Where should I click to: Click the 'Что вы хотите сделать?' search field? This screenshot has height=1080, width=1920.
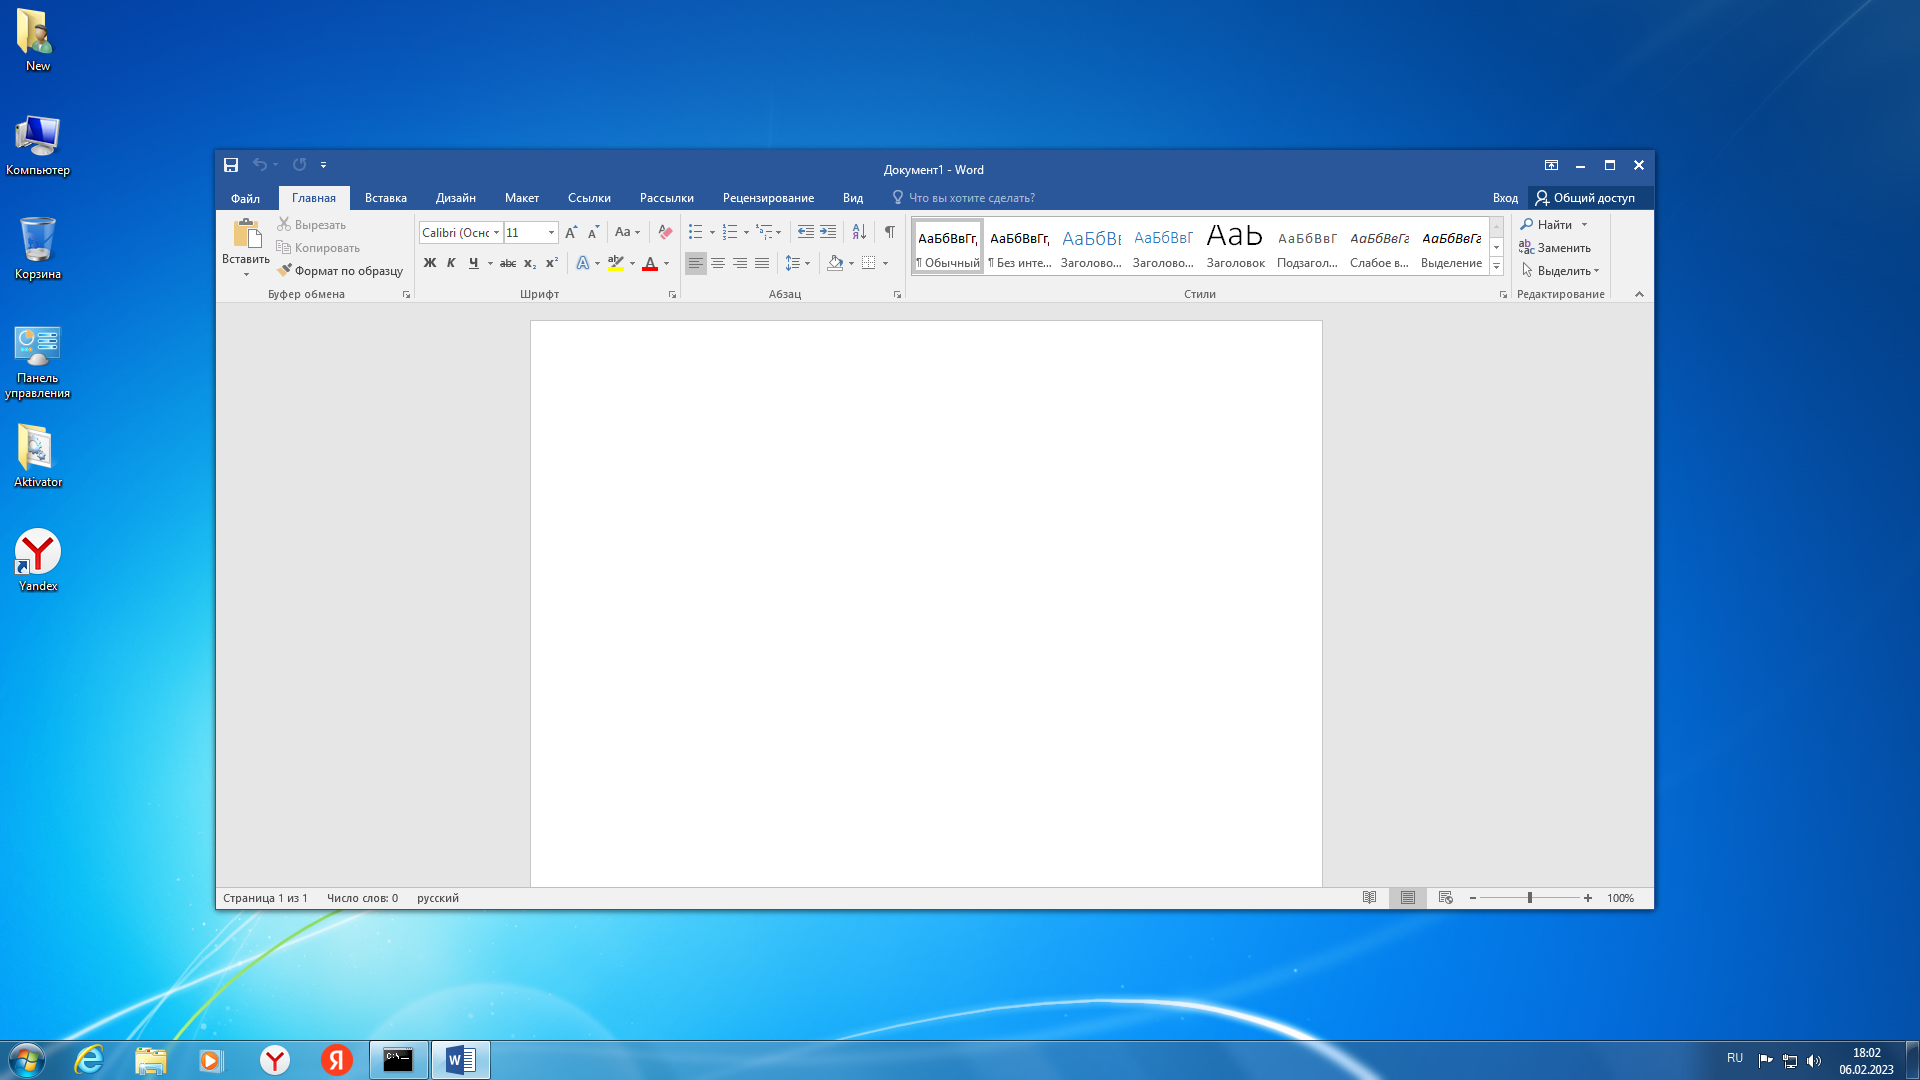[x=971, y=198]
